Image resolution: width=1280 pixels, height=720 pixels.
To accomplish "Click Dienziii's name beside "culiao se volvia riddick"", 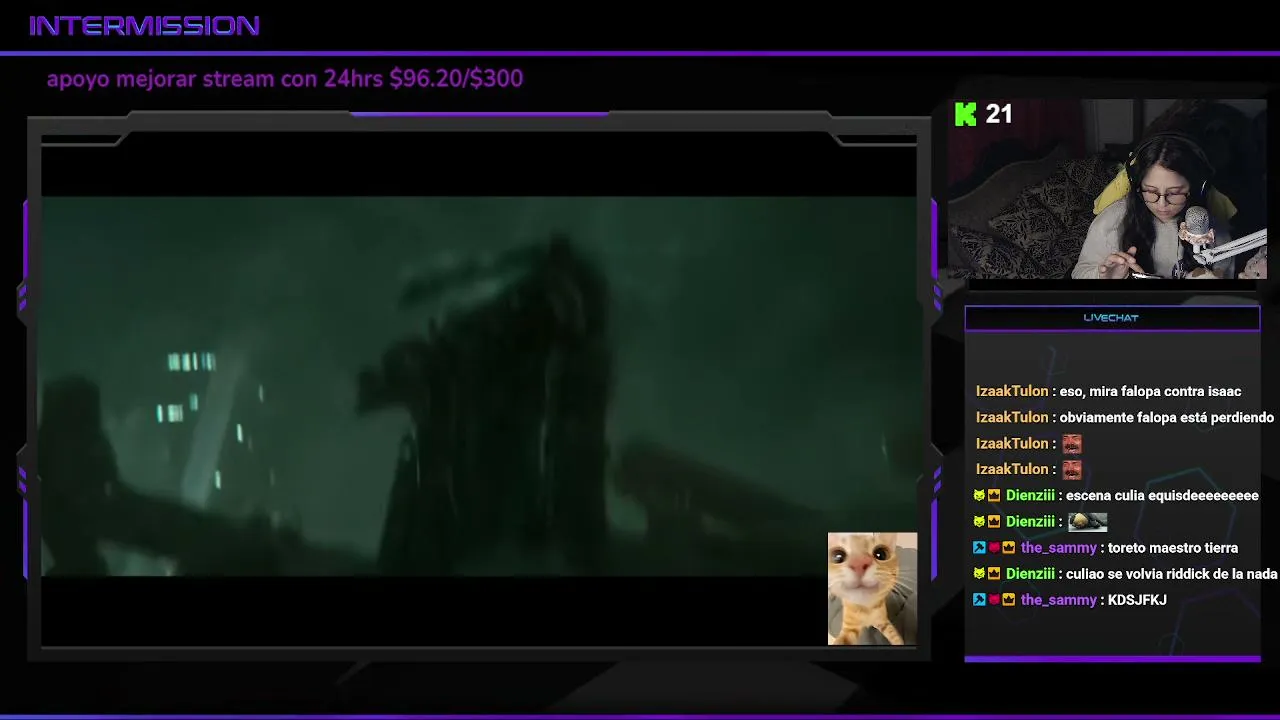I will (1030, 574).
